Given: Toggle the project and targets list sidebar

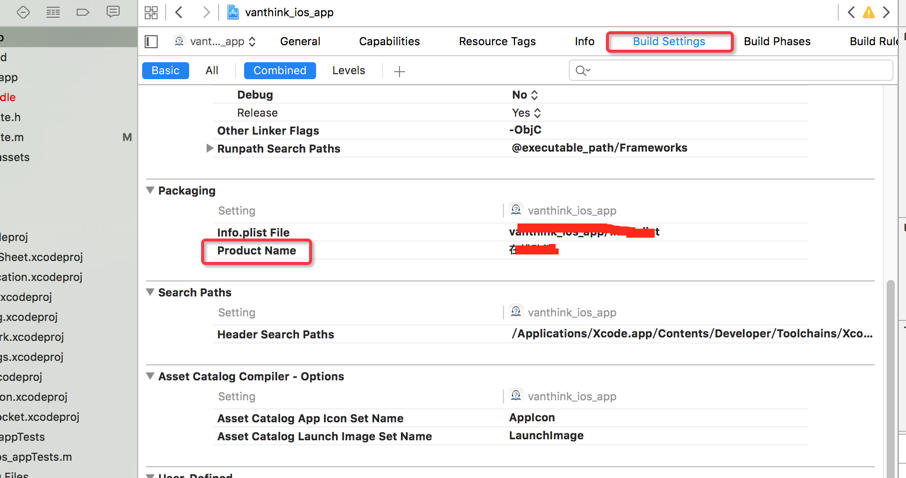Looking at the screenshot, I should tap(151, 41).
